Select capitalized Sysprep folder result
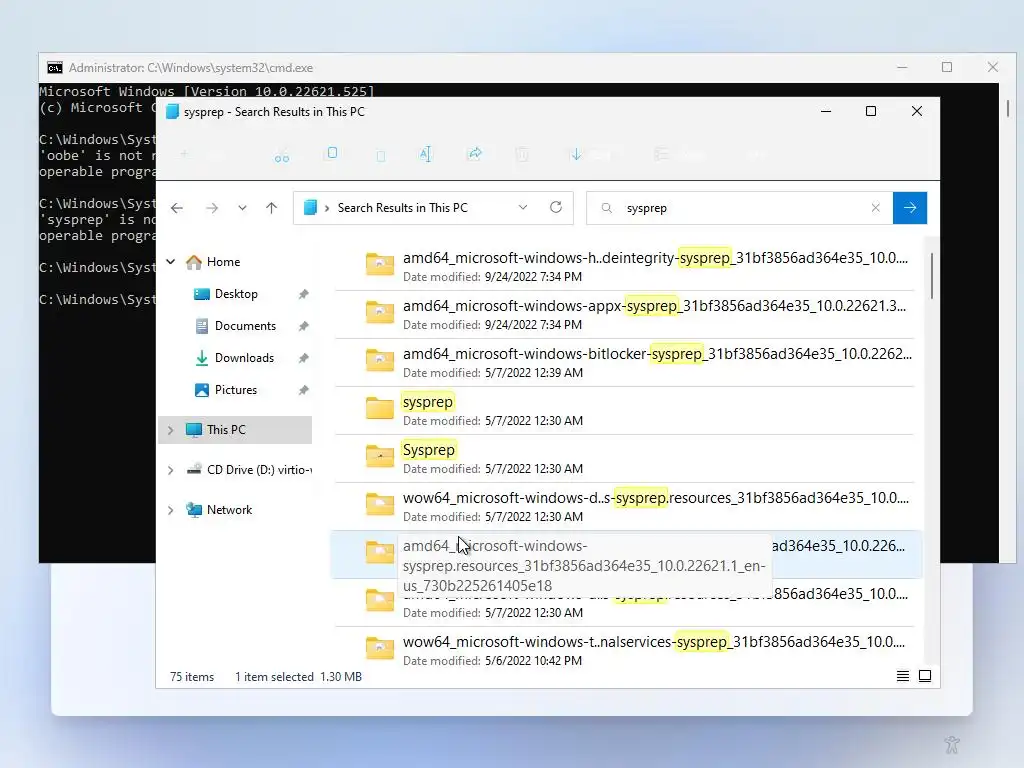 [624, 458]
